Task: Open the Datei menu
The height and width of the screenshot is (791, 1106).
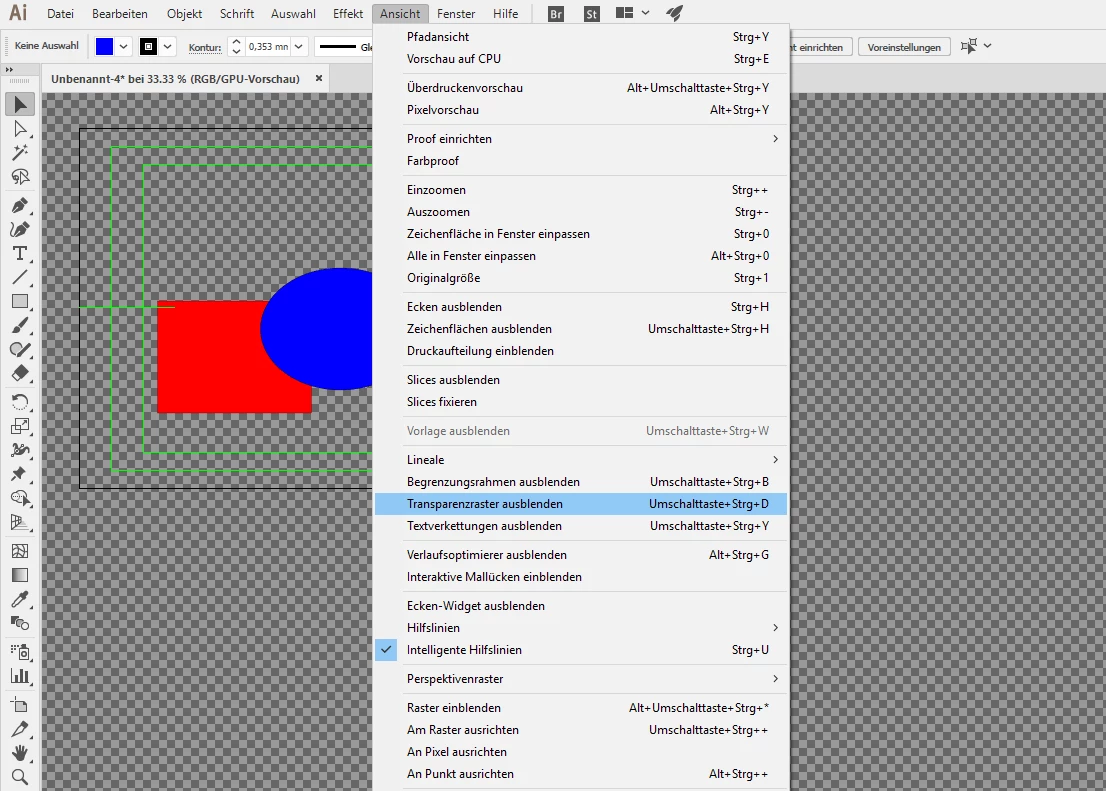Action: point(60,13)
